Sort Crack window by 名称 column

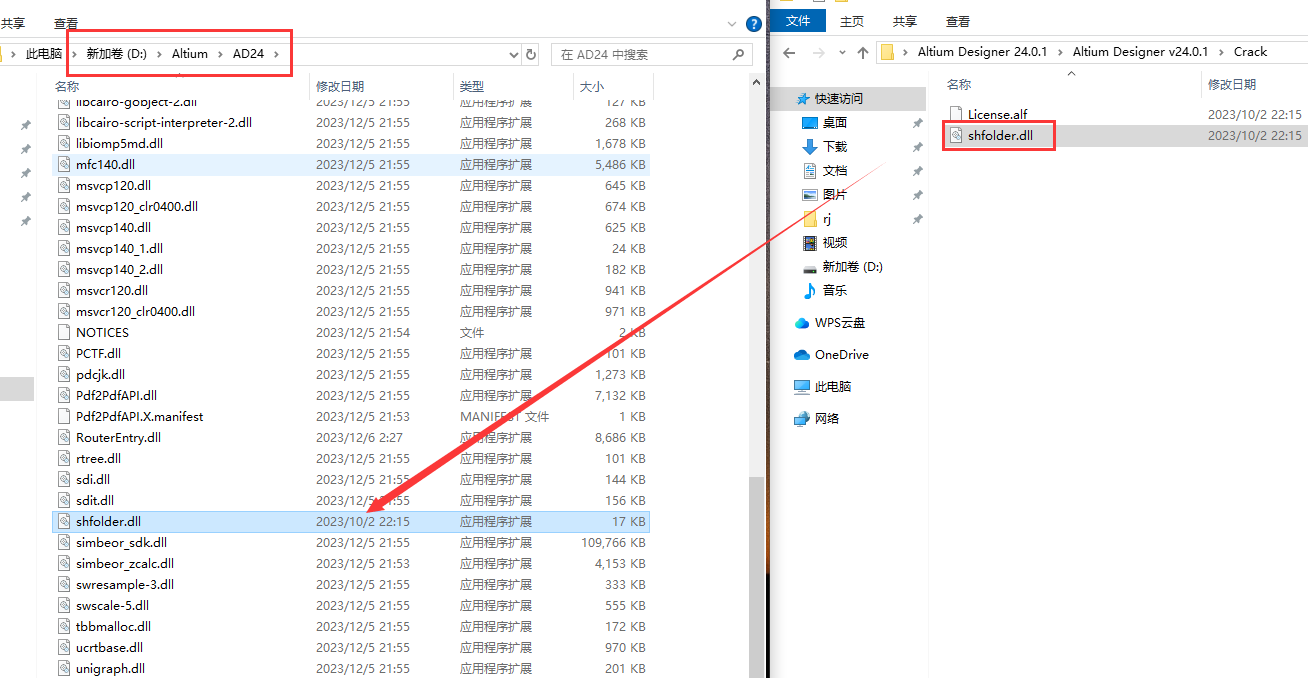tap(959, 85)
